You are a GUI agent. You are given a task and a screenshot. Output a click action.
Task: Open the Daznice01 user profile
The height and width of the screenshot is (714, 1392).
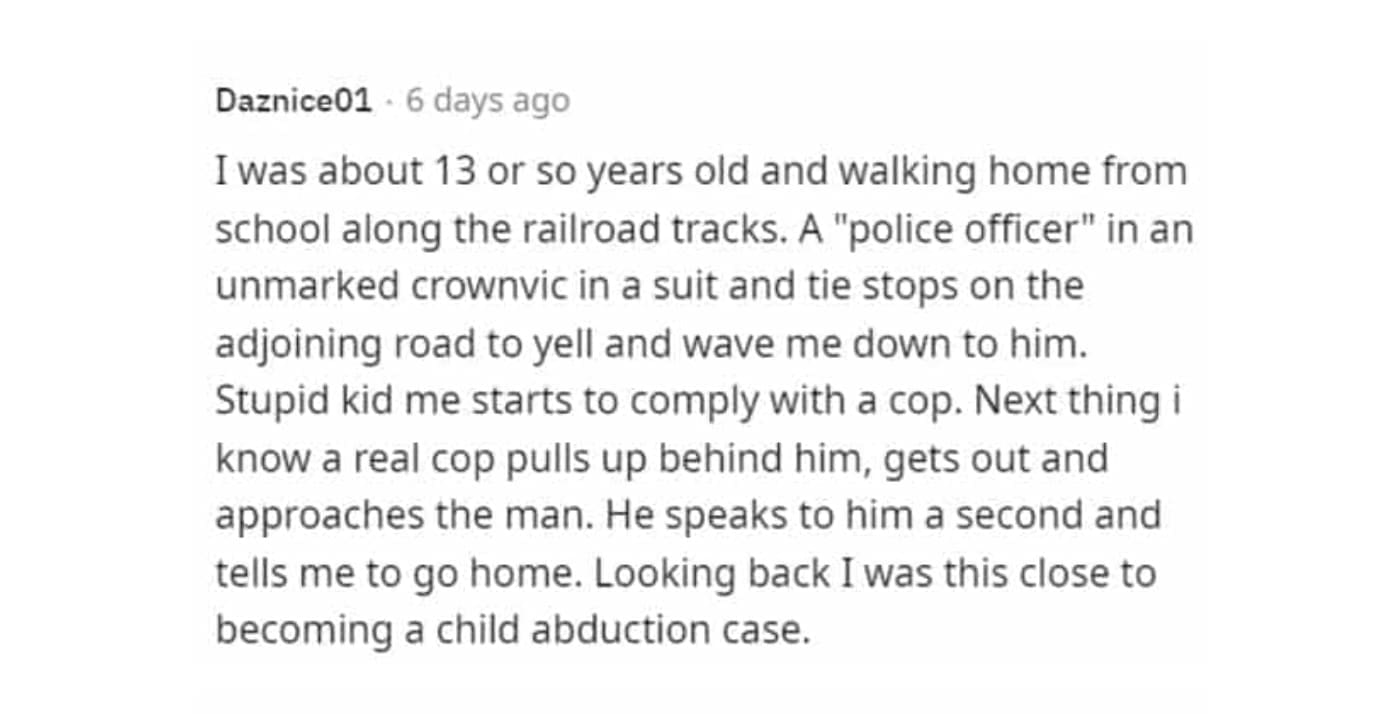pyautogui.click(x=293, y=101)
